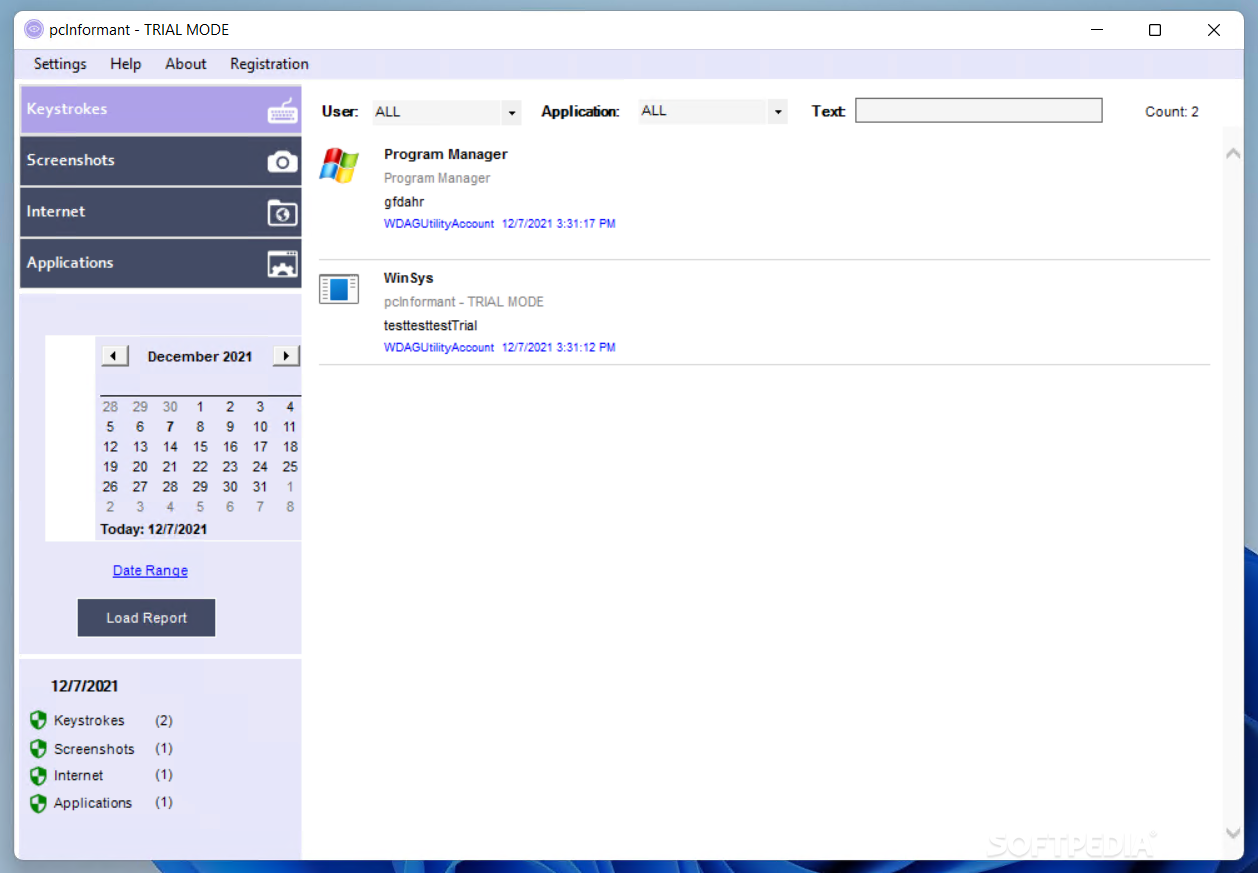Click the Internet (1) summary row
This screenshot has width=1258, height=873.
(x=102, y=776)
